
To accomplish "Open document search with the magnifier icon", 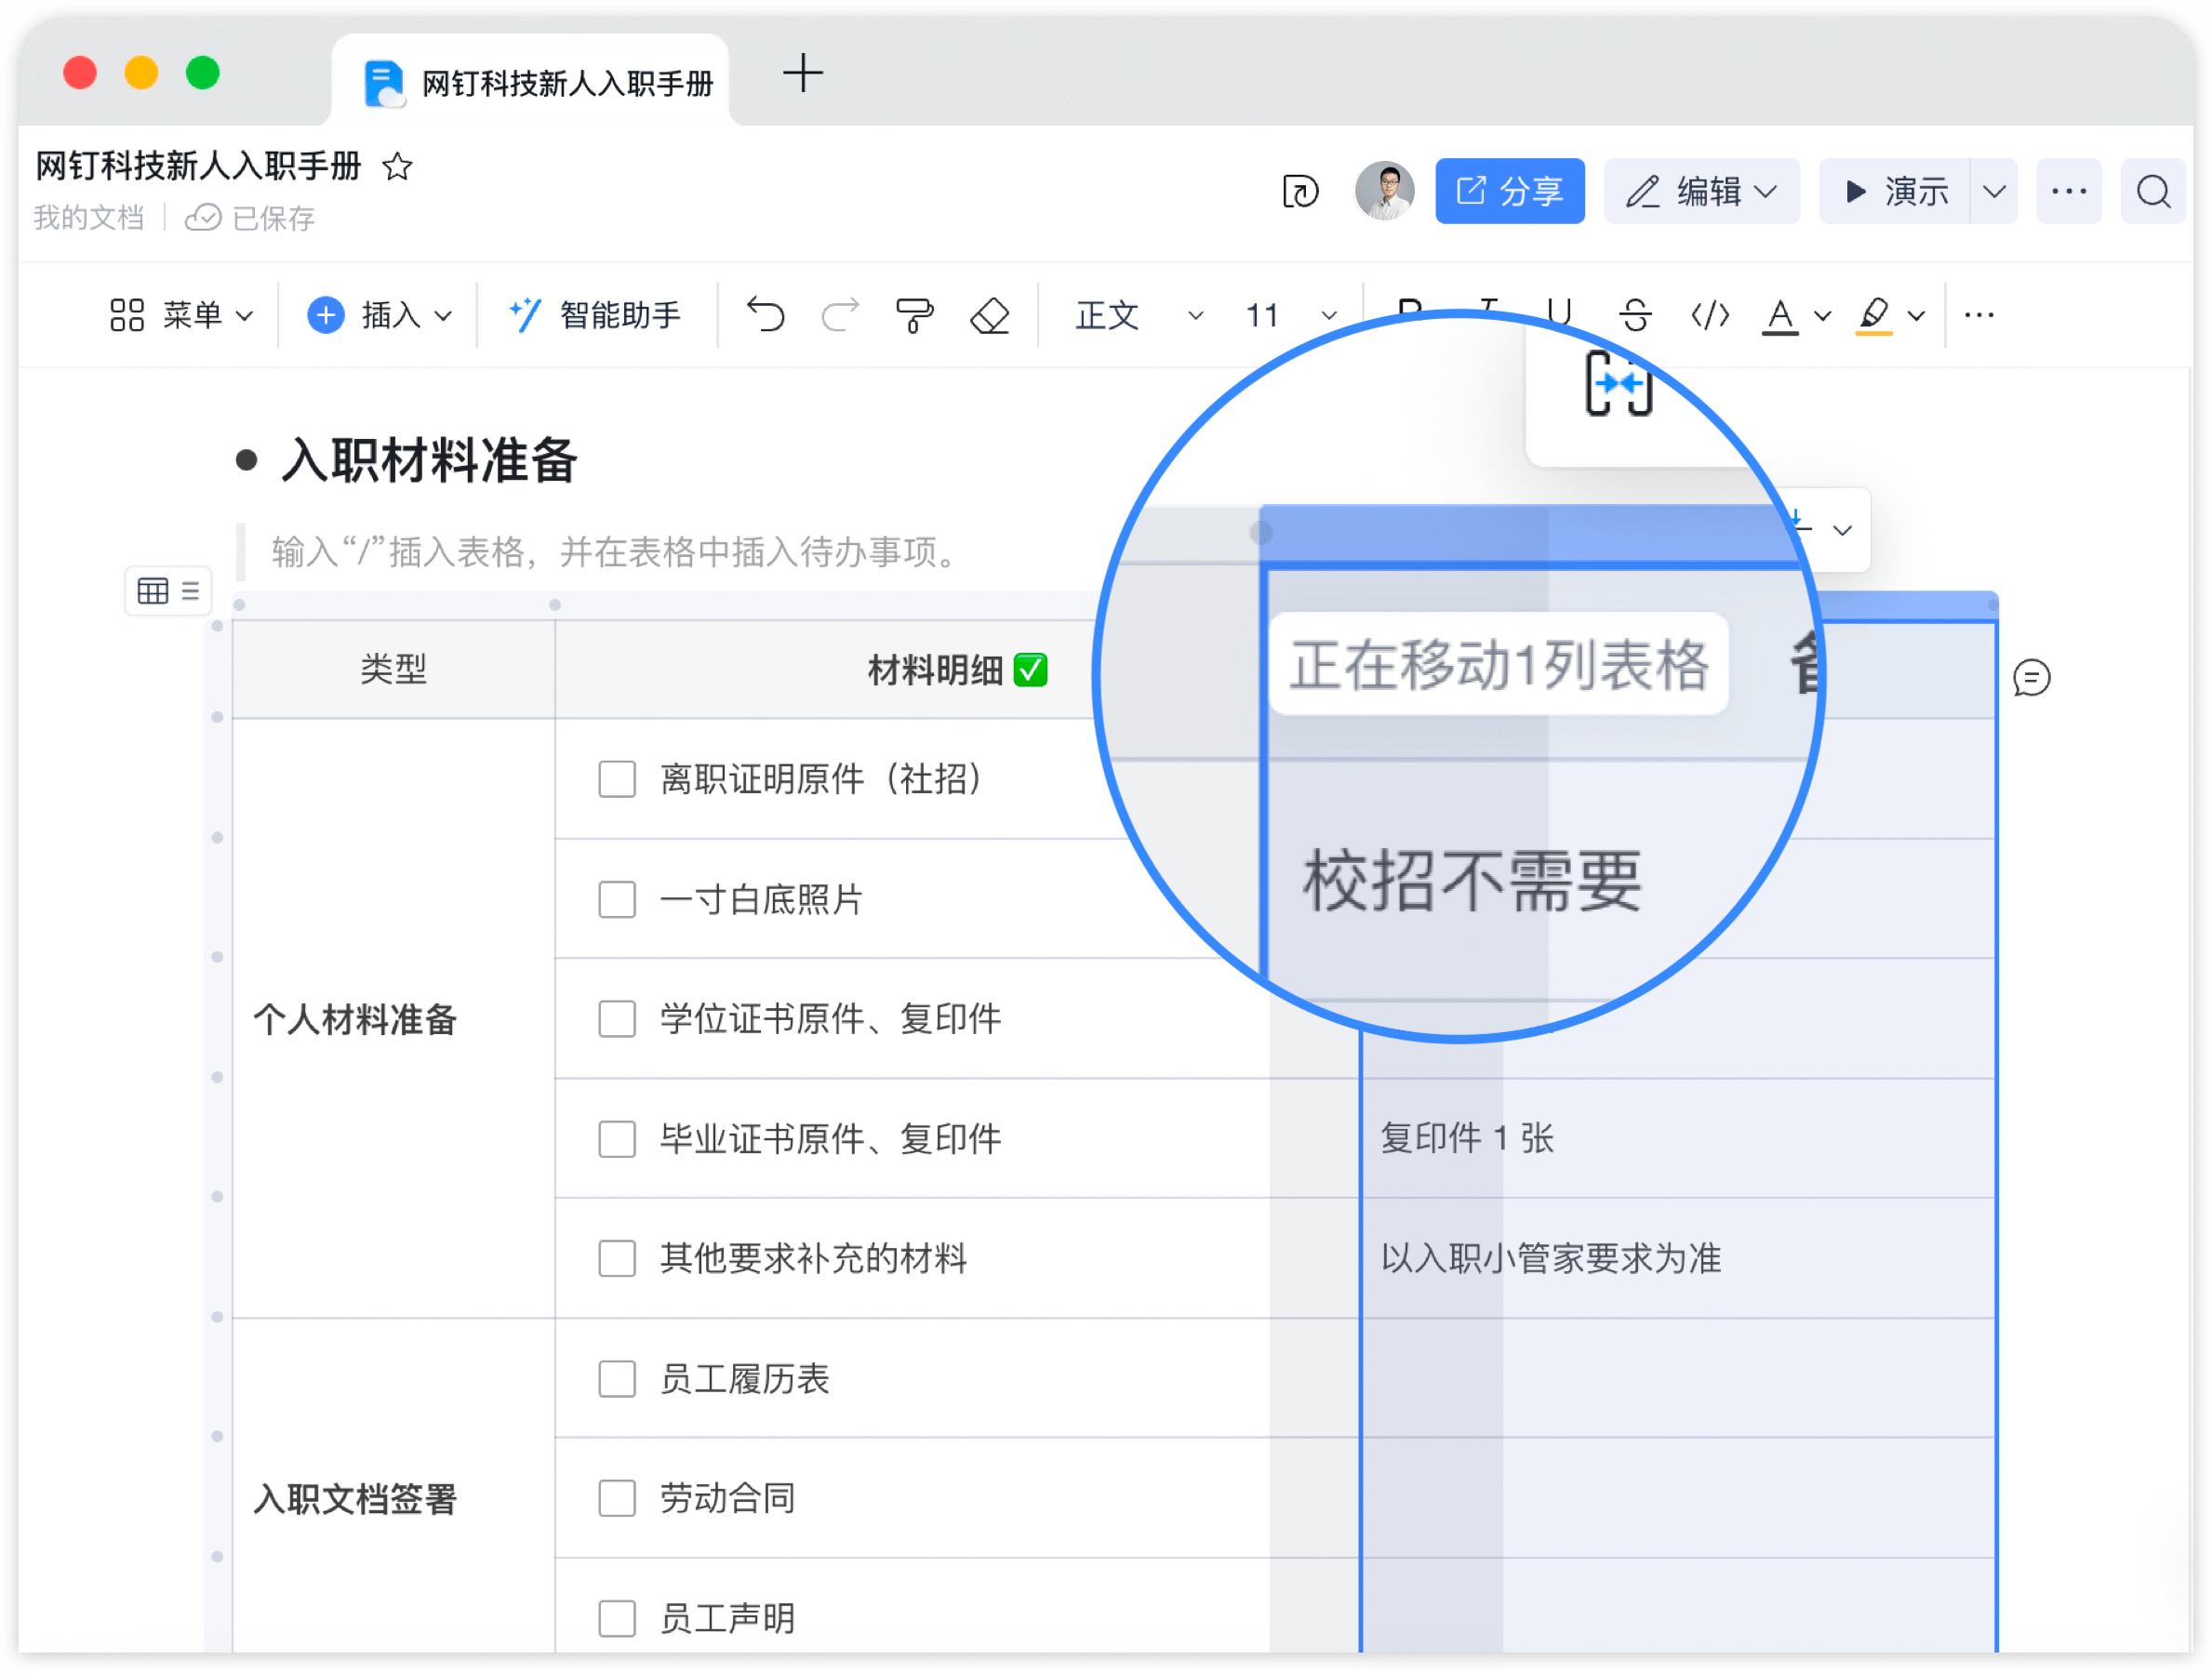I will [2152, 191].
